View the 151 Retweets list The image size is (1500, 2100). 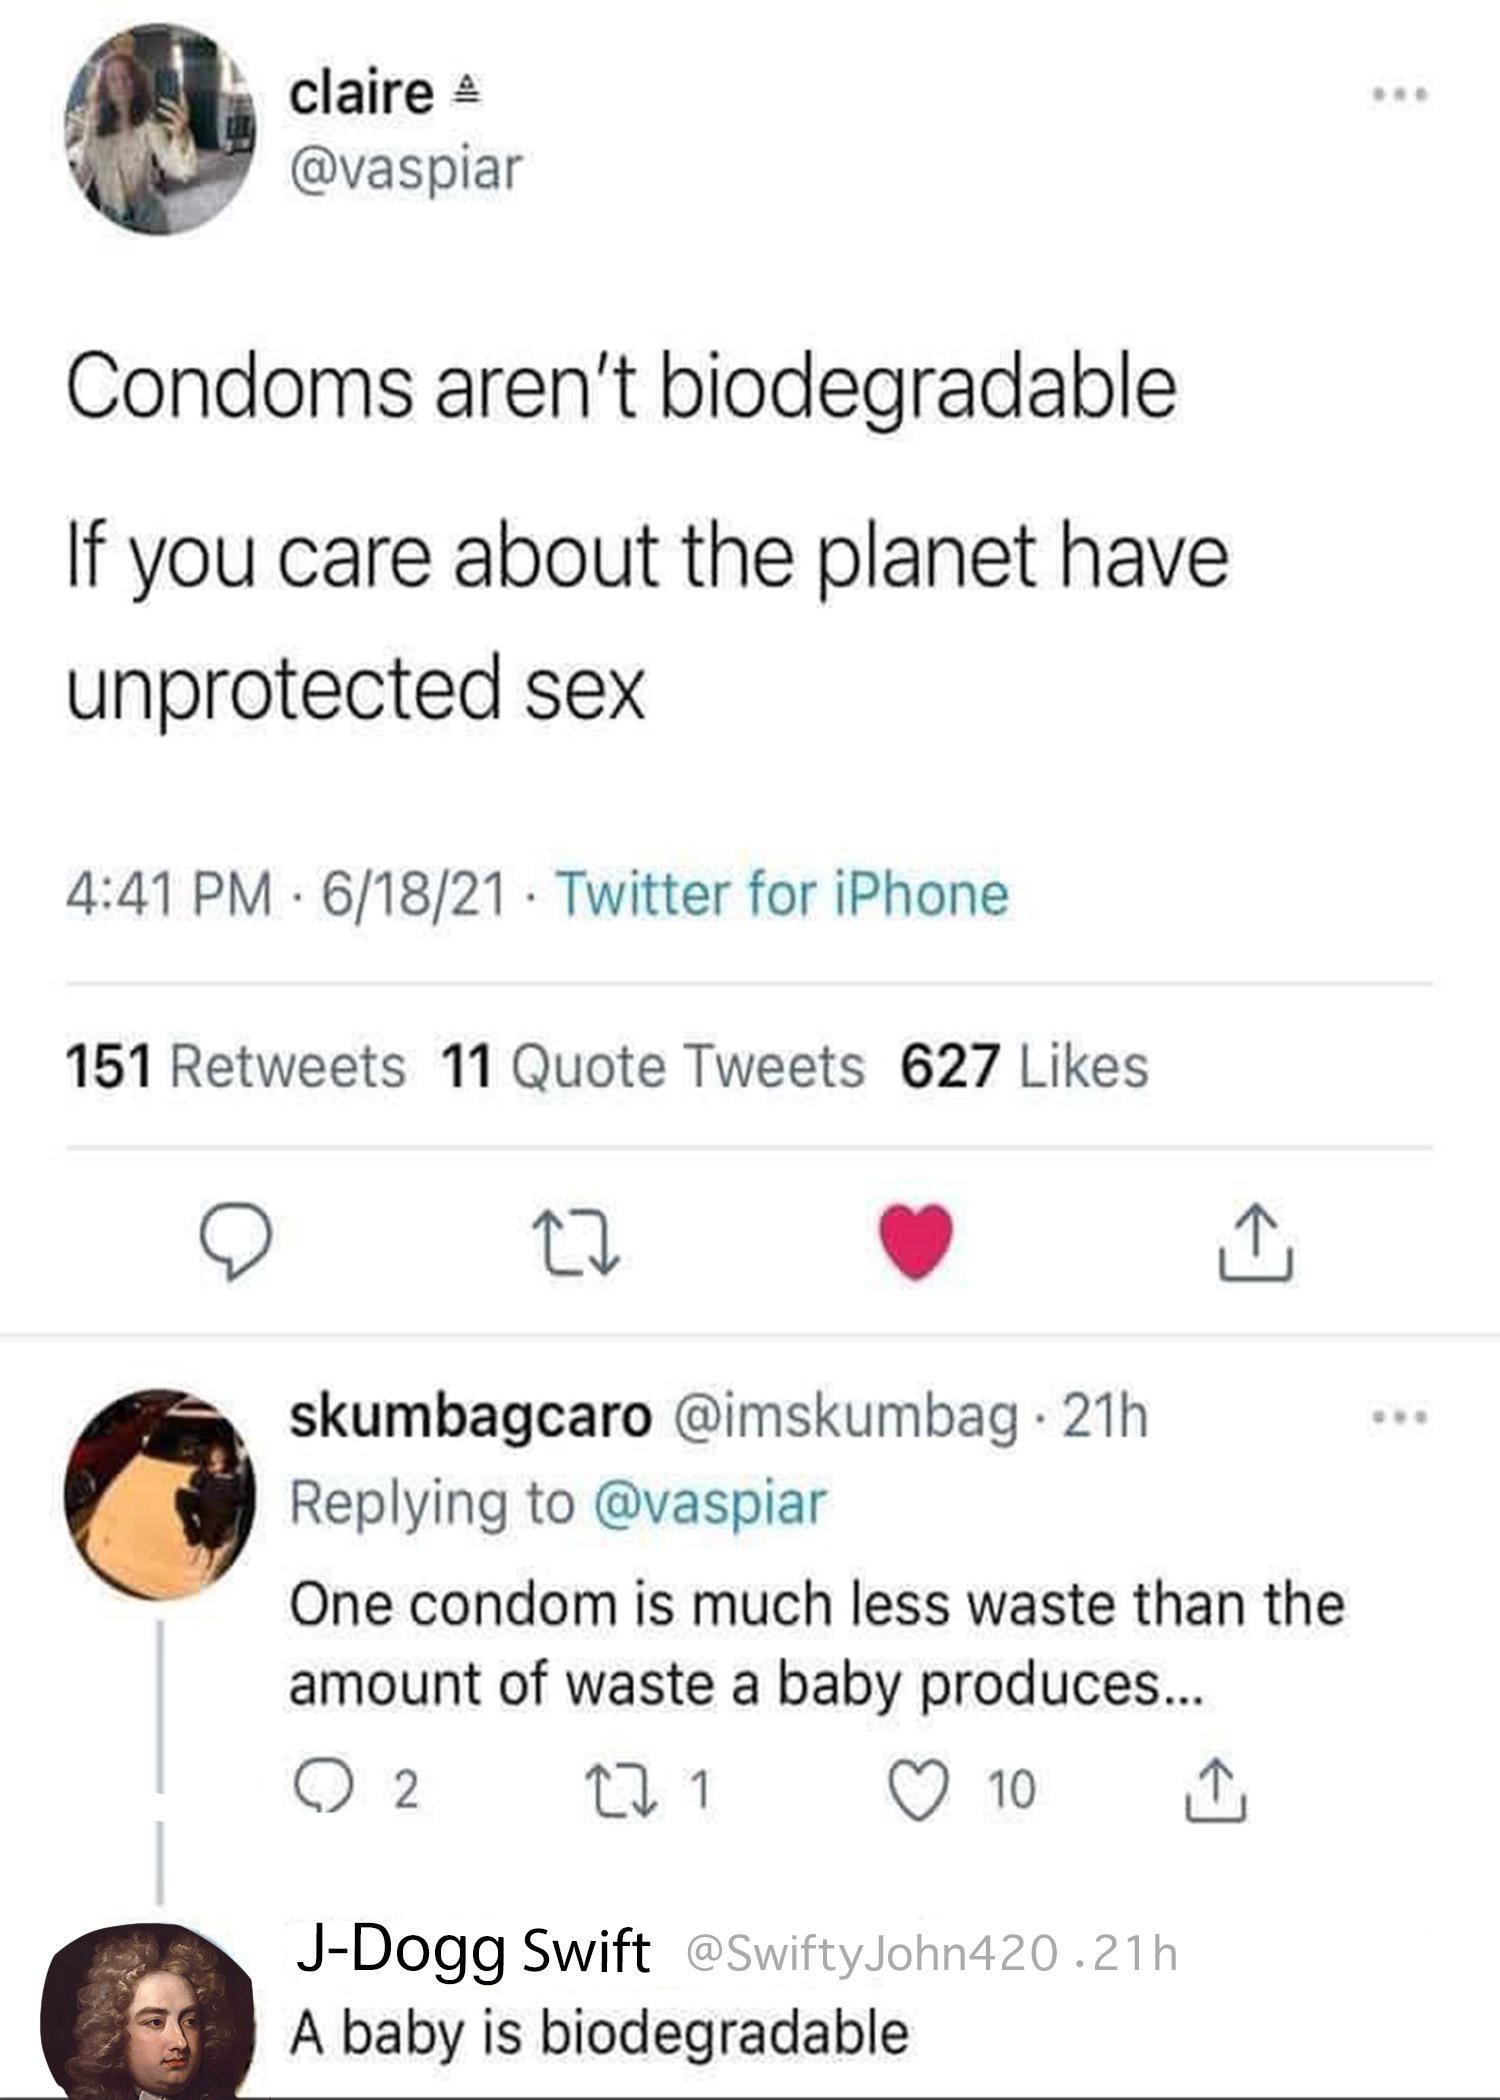236,1066
